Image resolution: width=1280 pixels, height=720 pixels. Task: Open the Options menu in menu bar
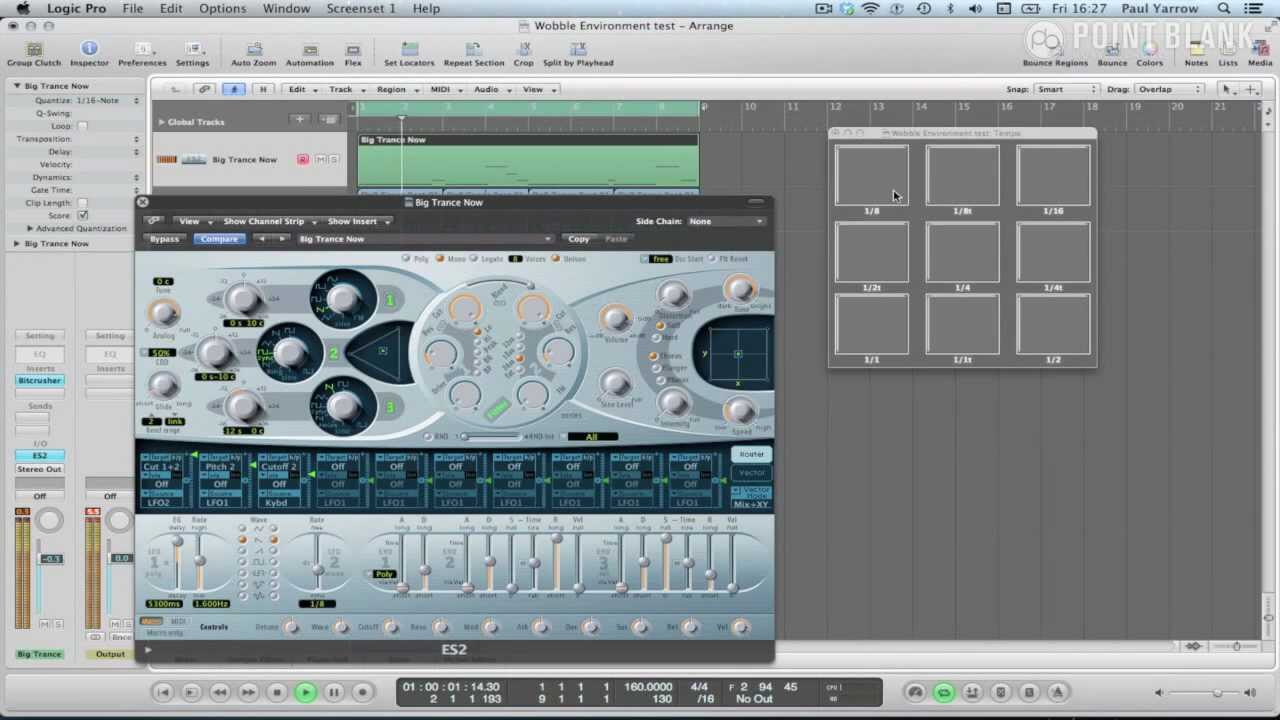[x=222, y=9]
